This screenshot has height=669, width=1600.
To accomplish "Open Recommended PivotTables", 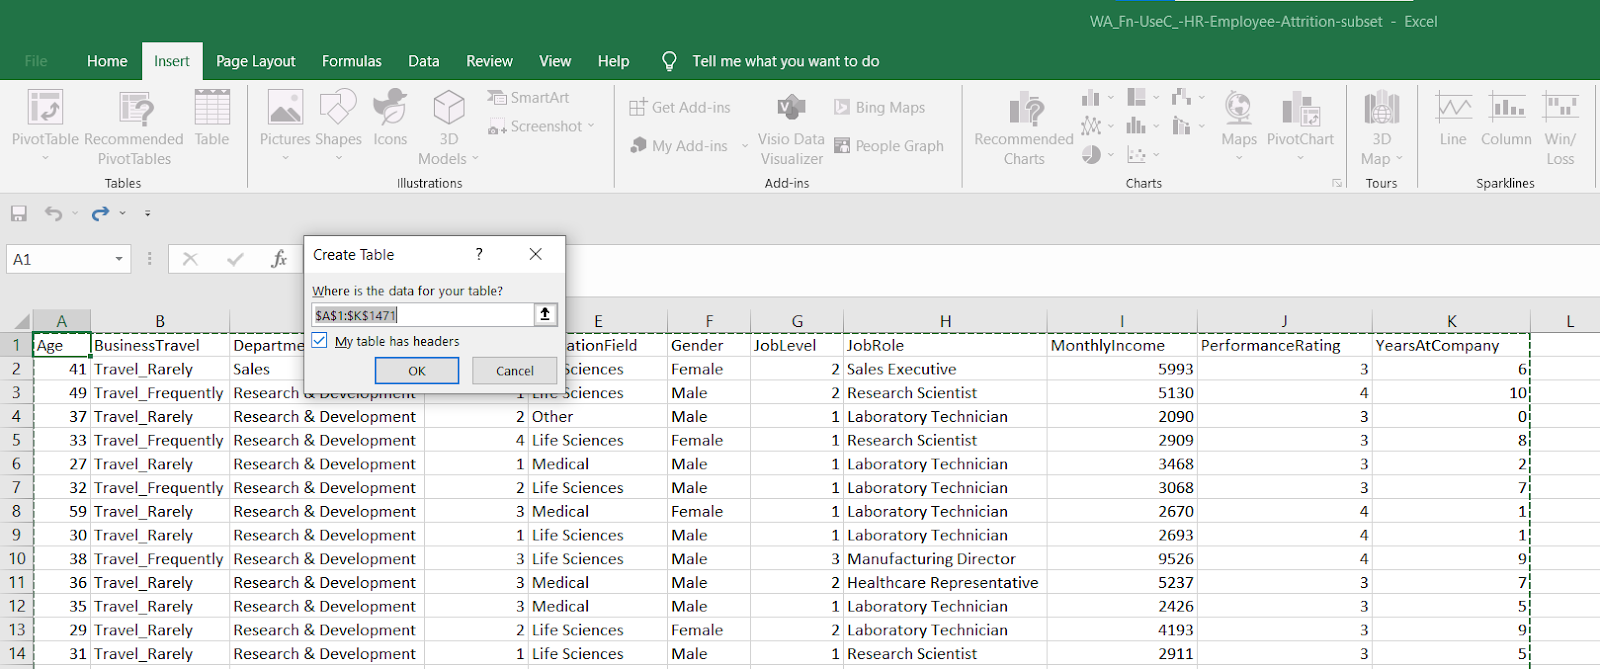I will tap(134, 110).
